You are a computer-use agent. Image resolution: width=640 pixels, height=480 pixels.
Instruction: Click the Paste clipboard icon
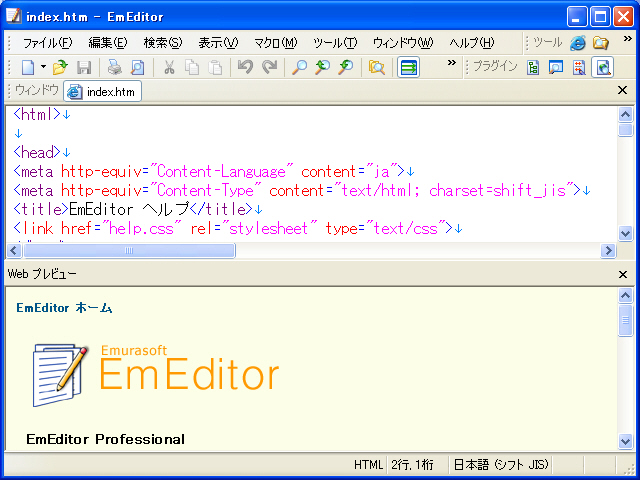click(x=215, y=67)
